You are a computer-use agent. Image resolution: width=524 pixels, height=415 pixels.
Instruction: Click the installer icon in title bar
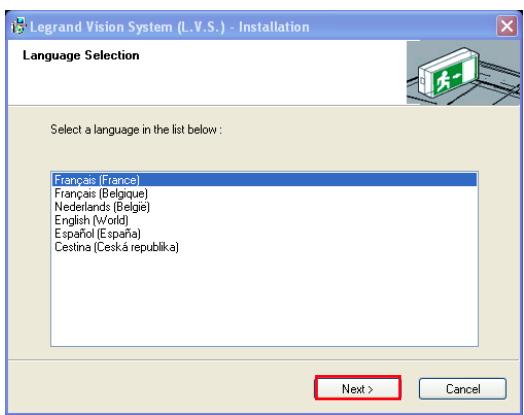[x=18, y=26]
